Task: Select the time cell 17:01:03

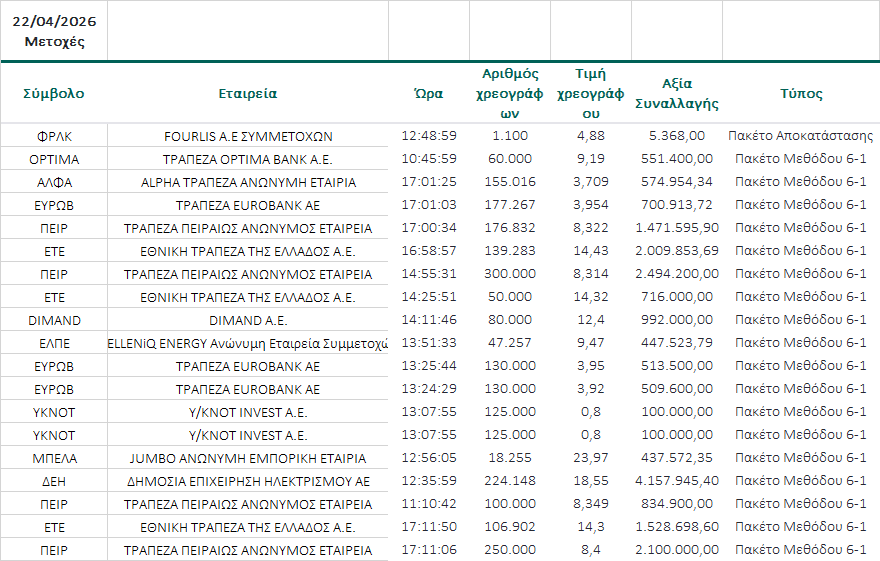Action: (x=429, y=205)
